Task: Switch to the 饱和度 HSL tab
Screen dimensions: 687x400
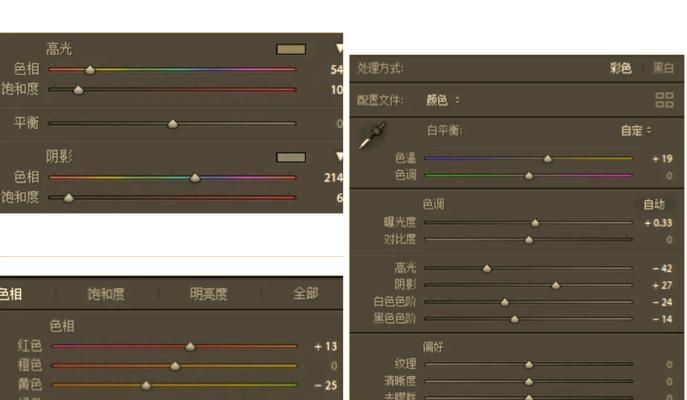Action: pos(106,294)
